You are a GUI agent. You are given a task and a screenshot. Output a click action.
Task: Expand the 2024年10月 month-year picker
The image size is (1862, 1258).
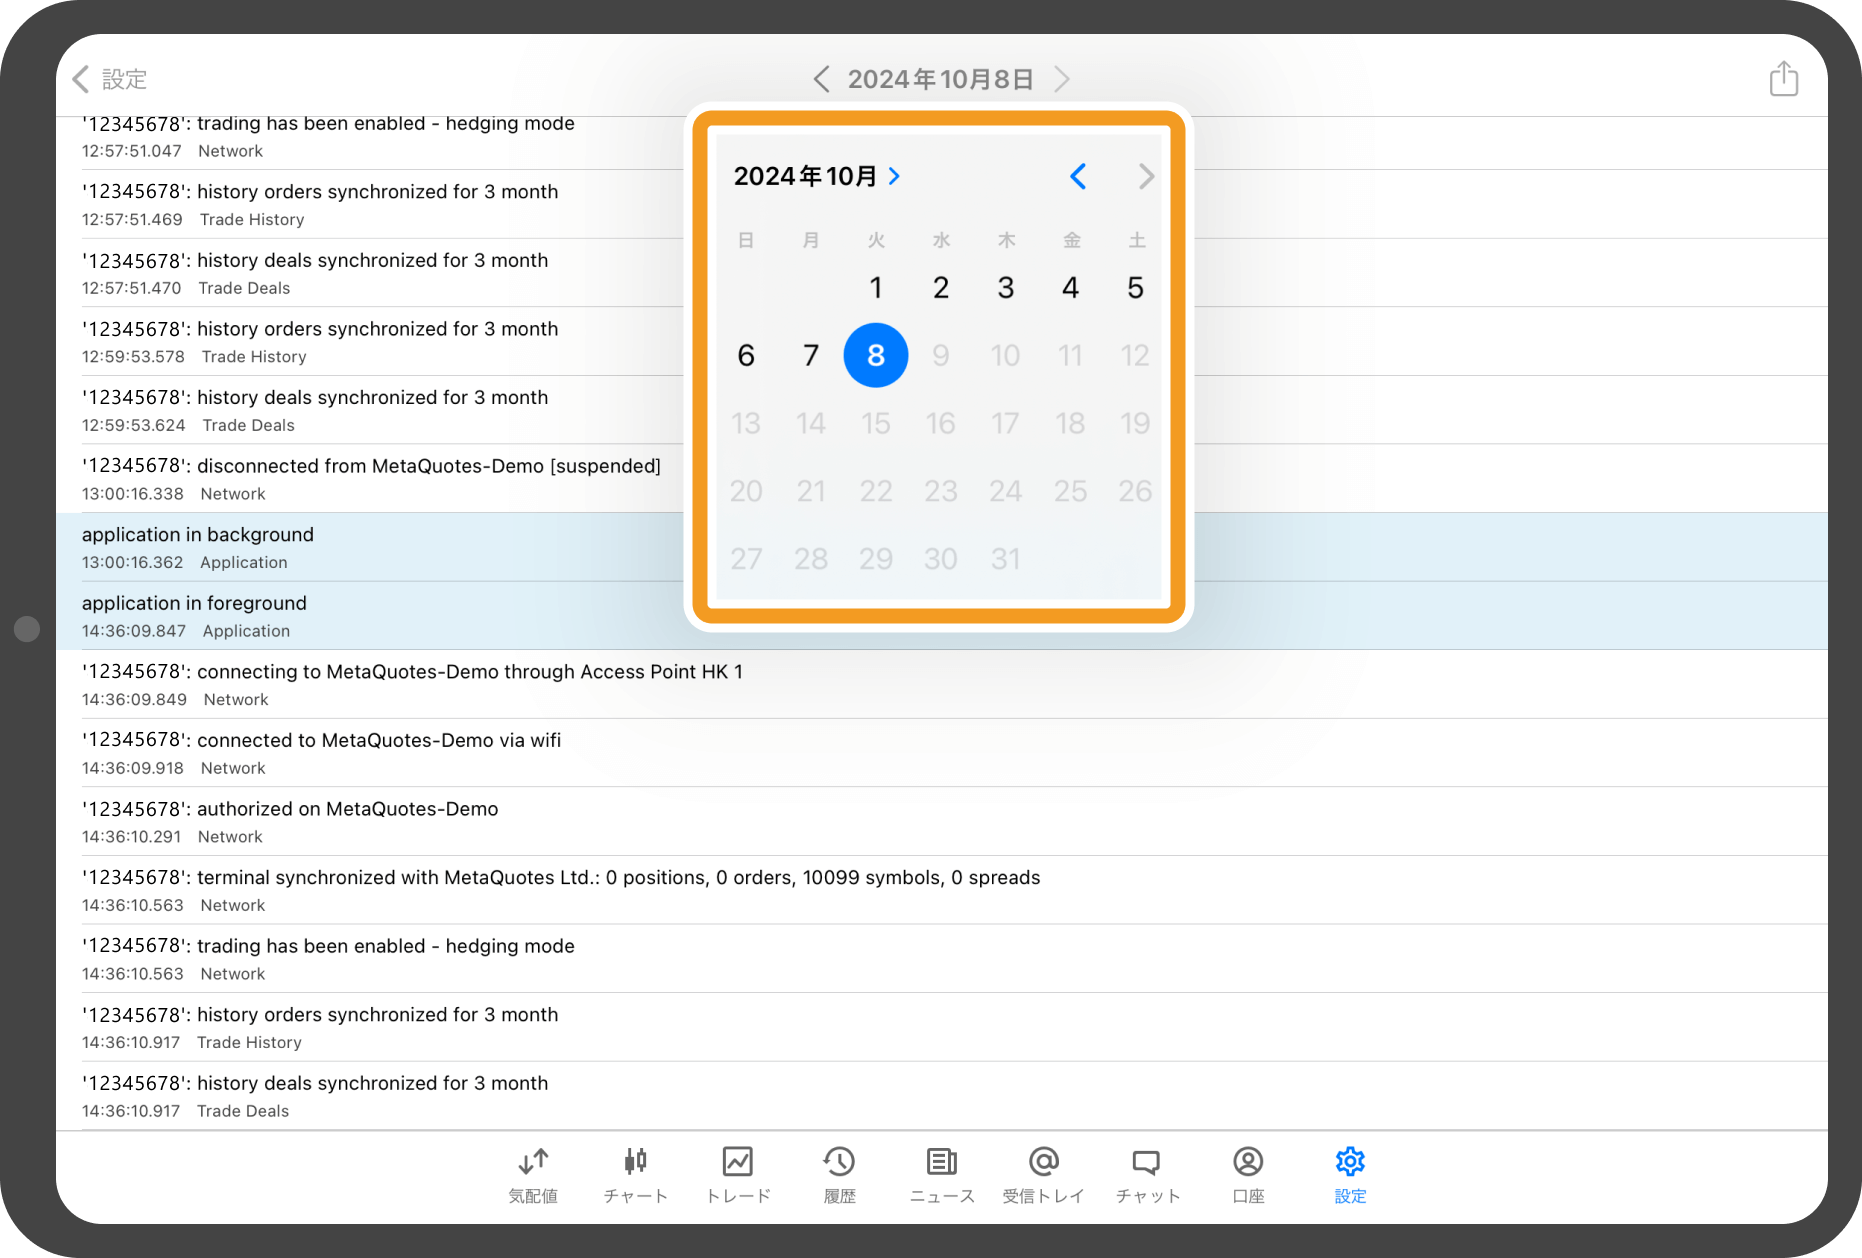click(817, 176)
